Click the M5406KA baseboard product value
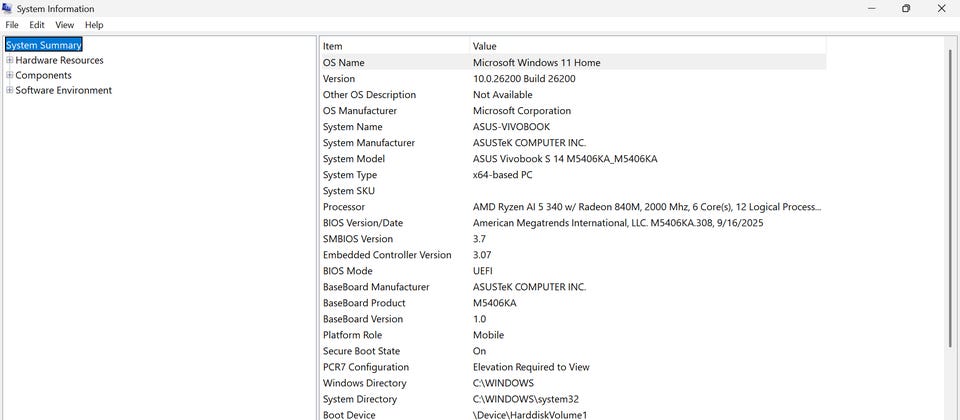 tap(495, 303)
